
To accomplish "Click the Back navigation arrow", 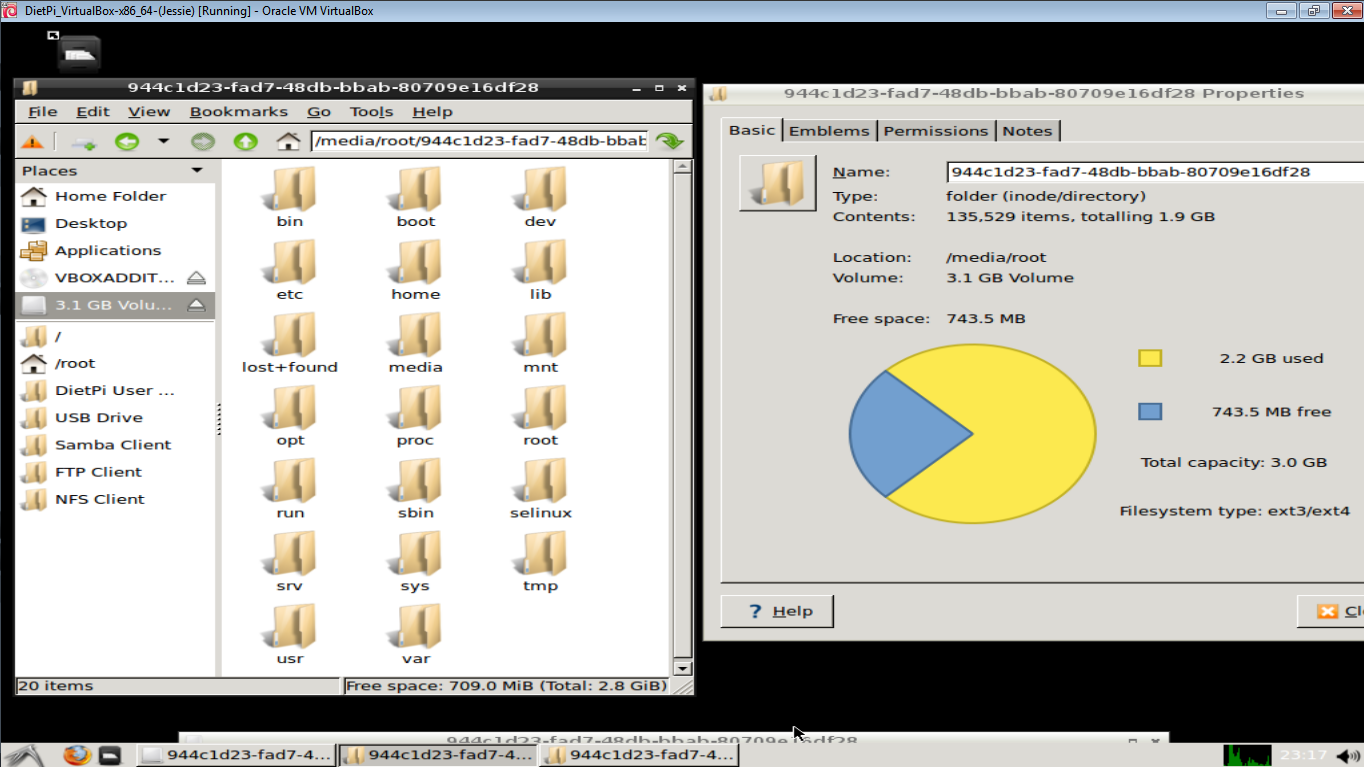I will tap(127, 141).
